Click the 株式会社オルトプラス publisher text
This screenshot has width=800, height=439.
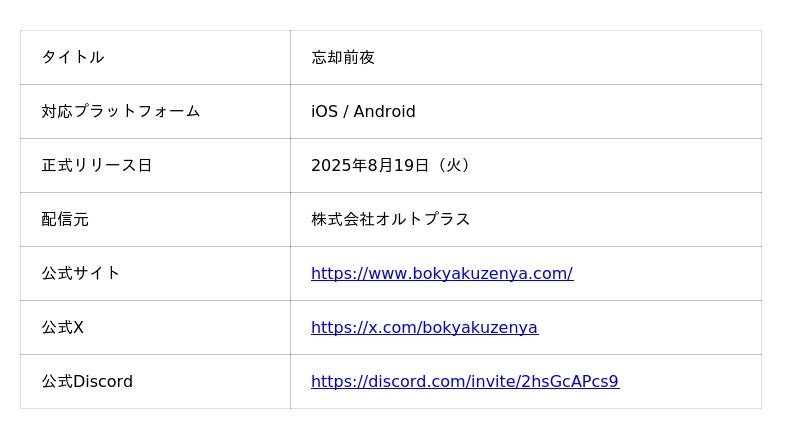390,220
